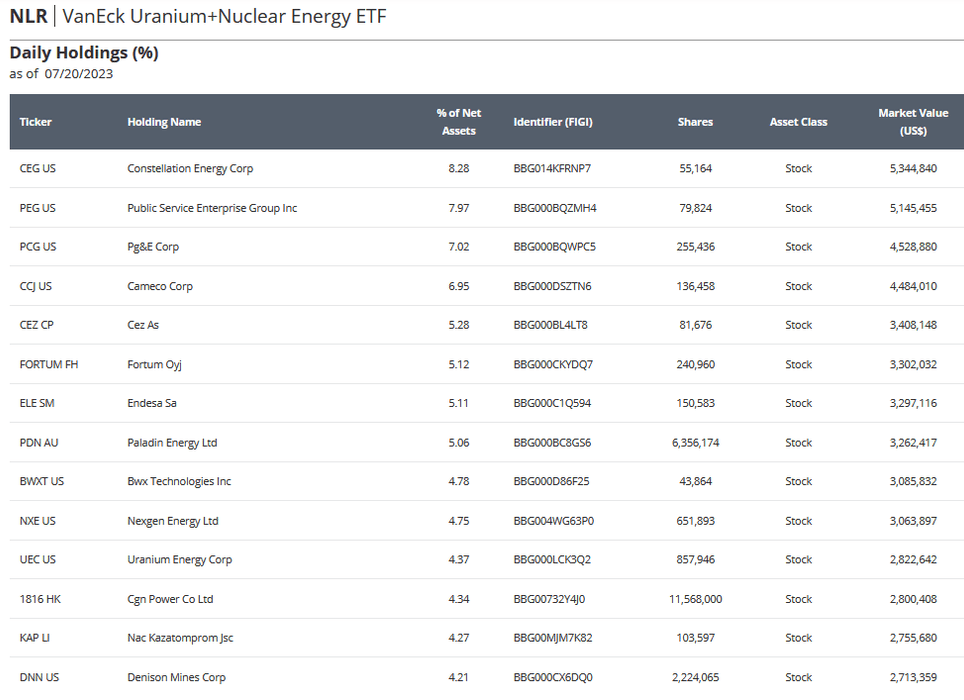
Task: Click the Holding Name column header
Action: [x=164, y=122]
